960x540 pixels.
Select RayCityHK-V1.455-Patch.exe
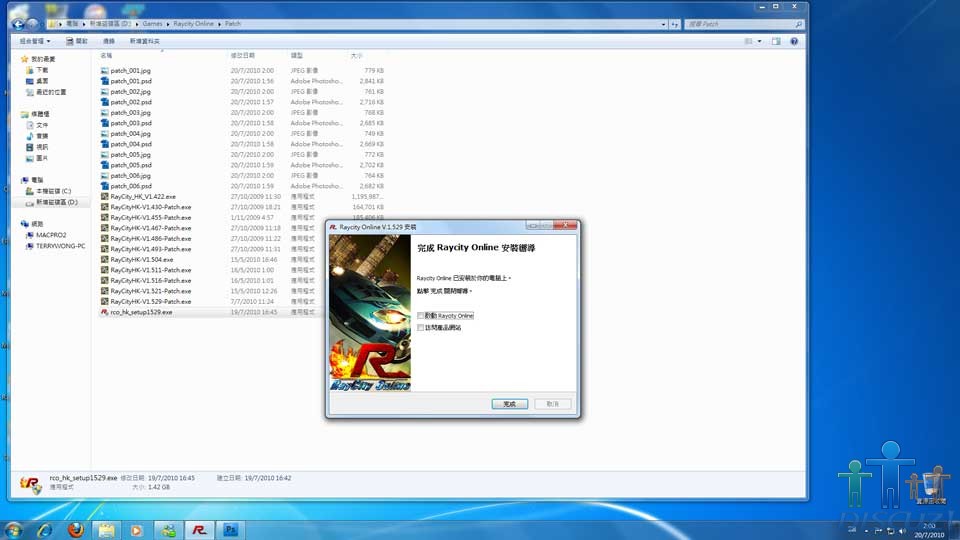[x=151, y=217]
